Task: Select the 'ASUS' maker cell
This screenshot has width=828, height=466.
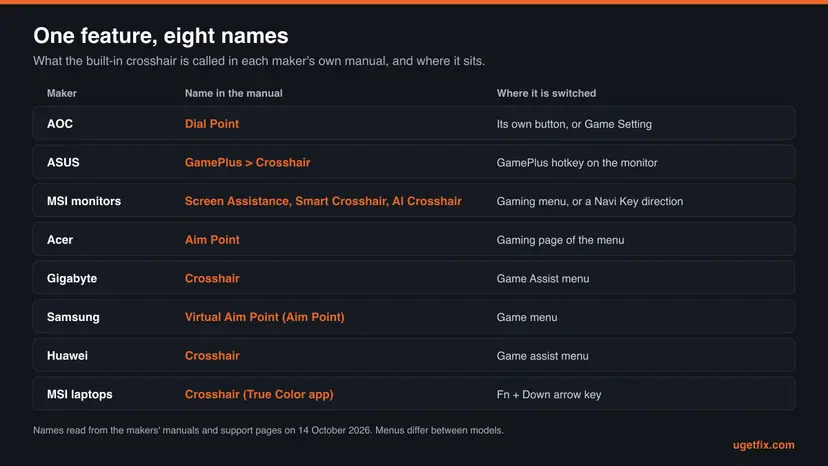Action: 63,162
